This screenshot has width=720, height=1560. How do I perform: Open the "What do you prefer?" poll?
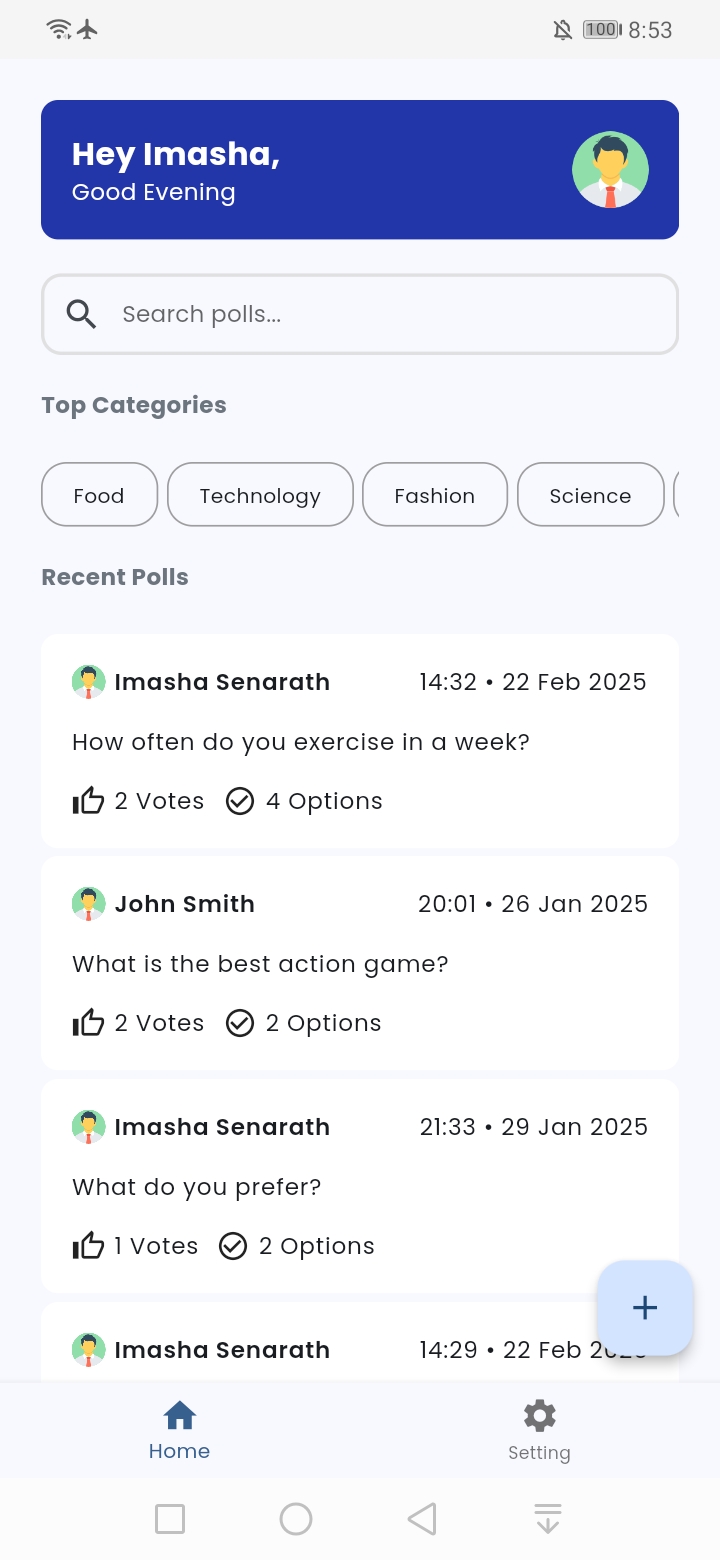pyautogui.click(x=197, y=1187)
